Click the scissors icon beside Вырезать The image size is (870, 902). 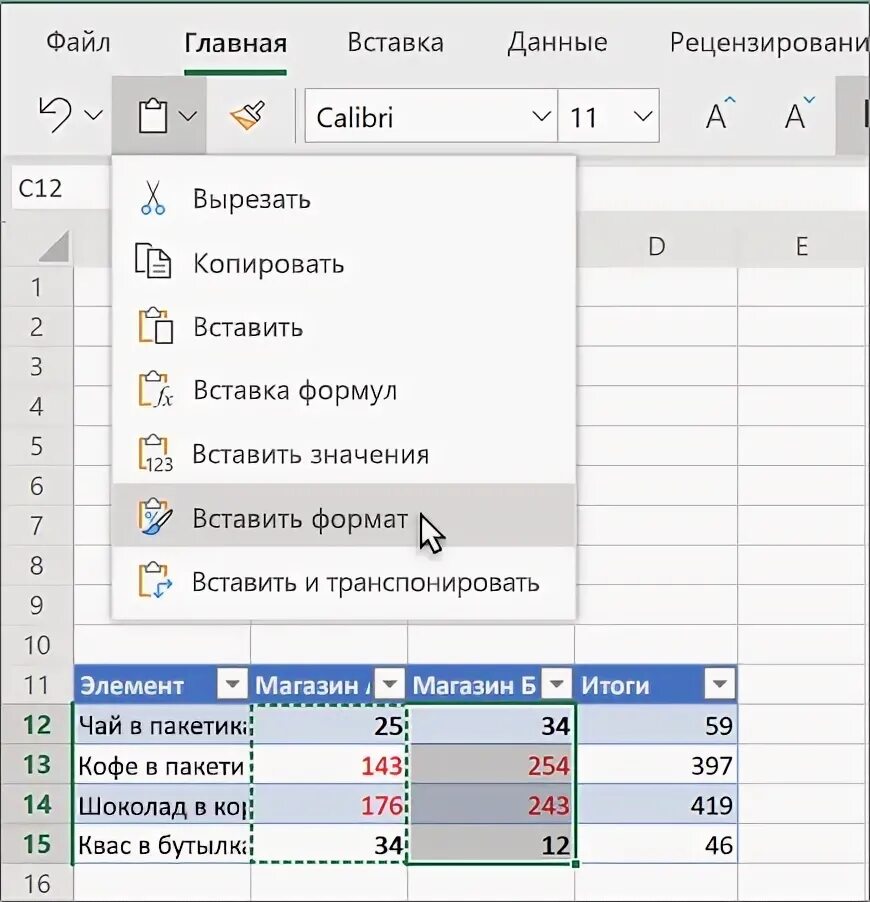[x=153, y=198]
